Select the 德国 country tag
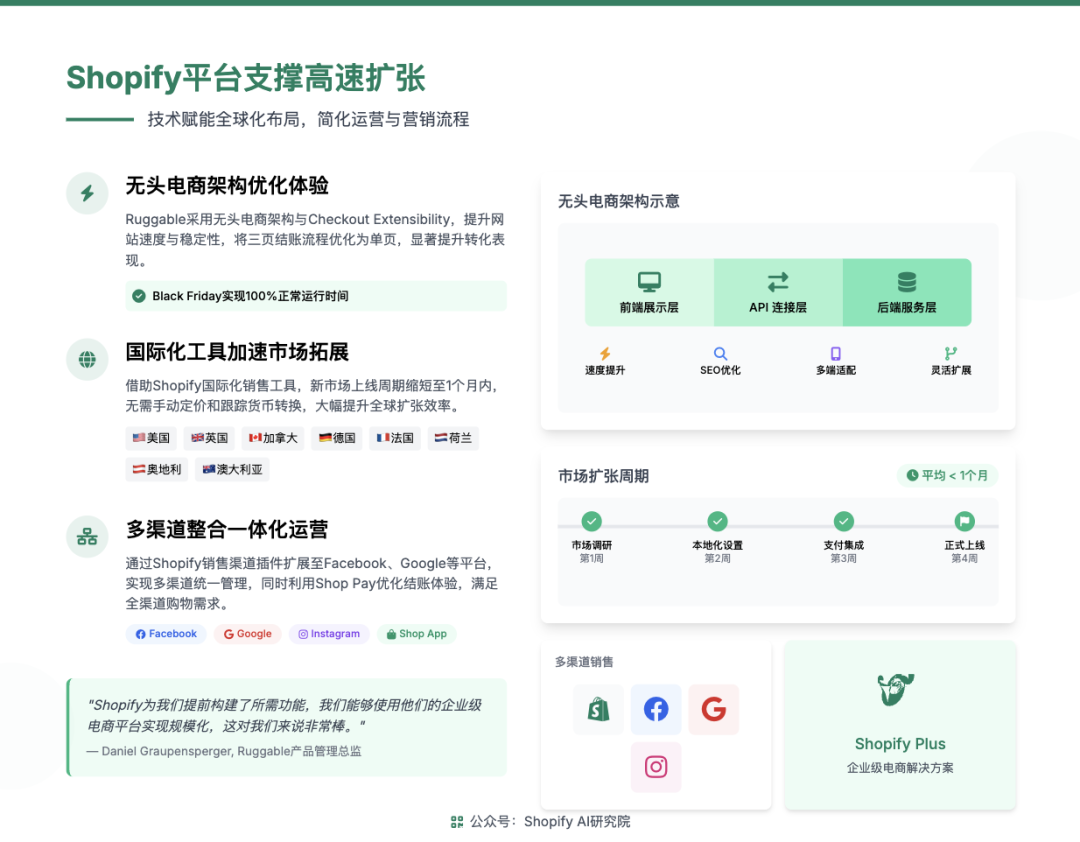 337,438
